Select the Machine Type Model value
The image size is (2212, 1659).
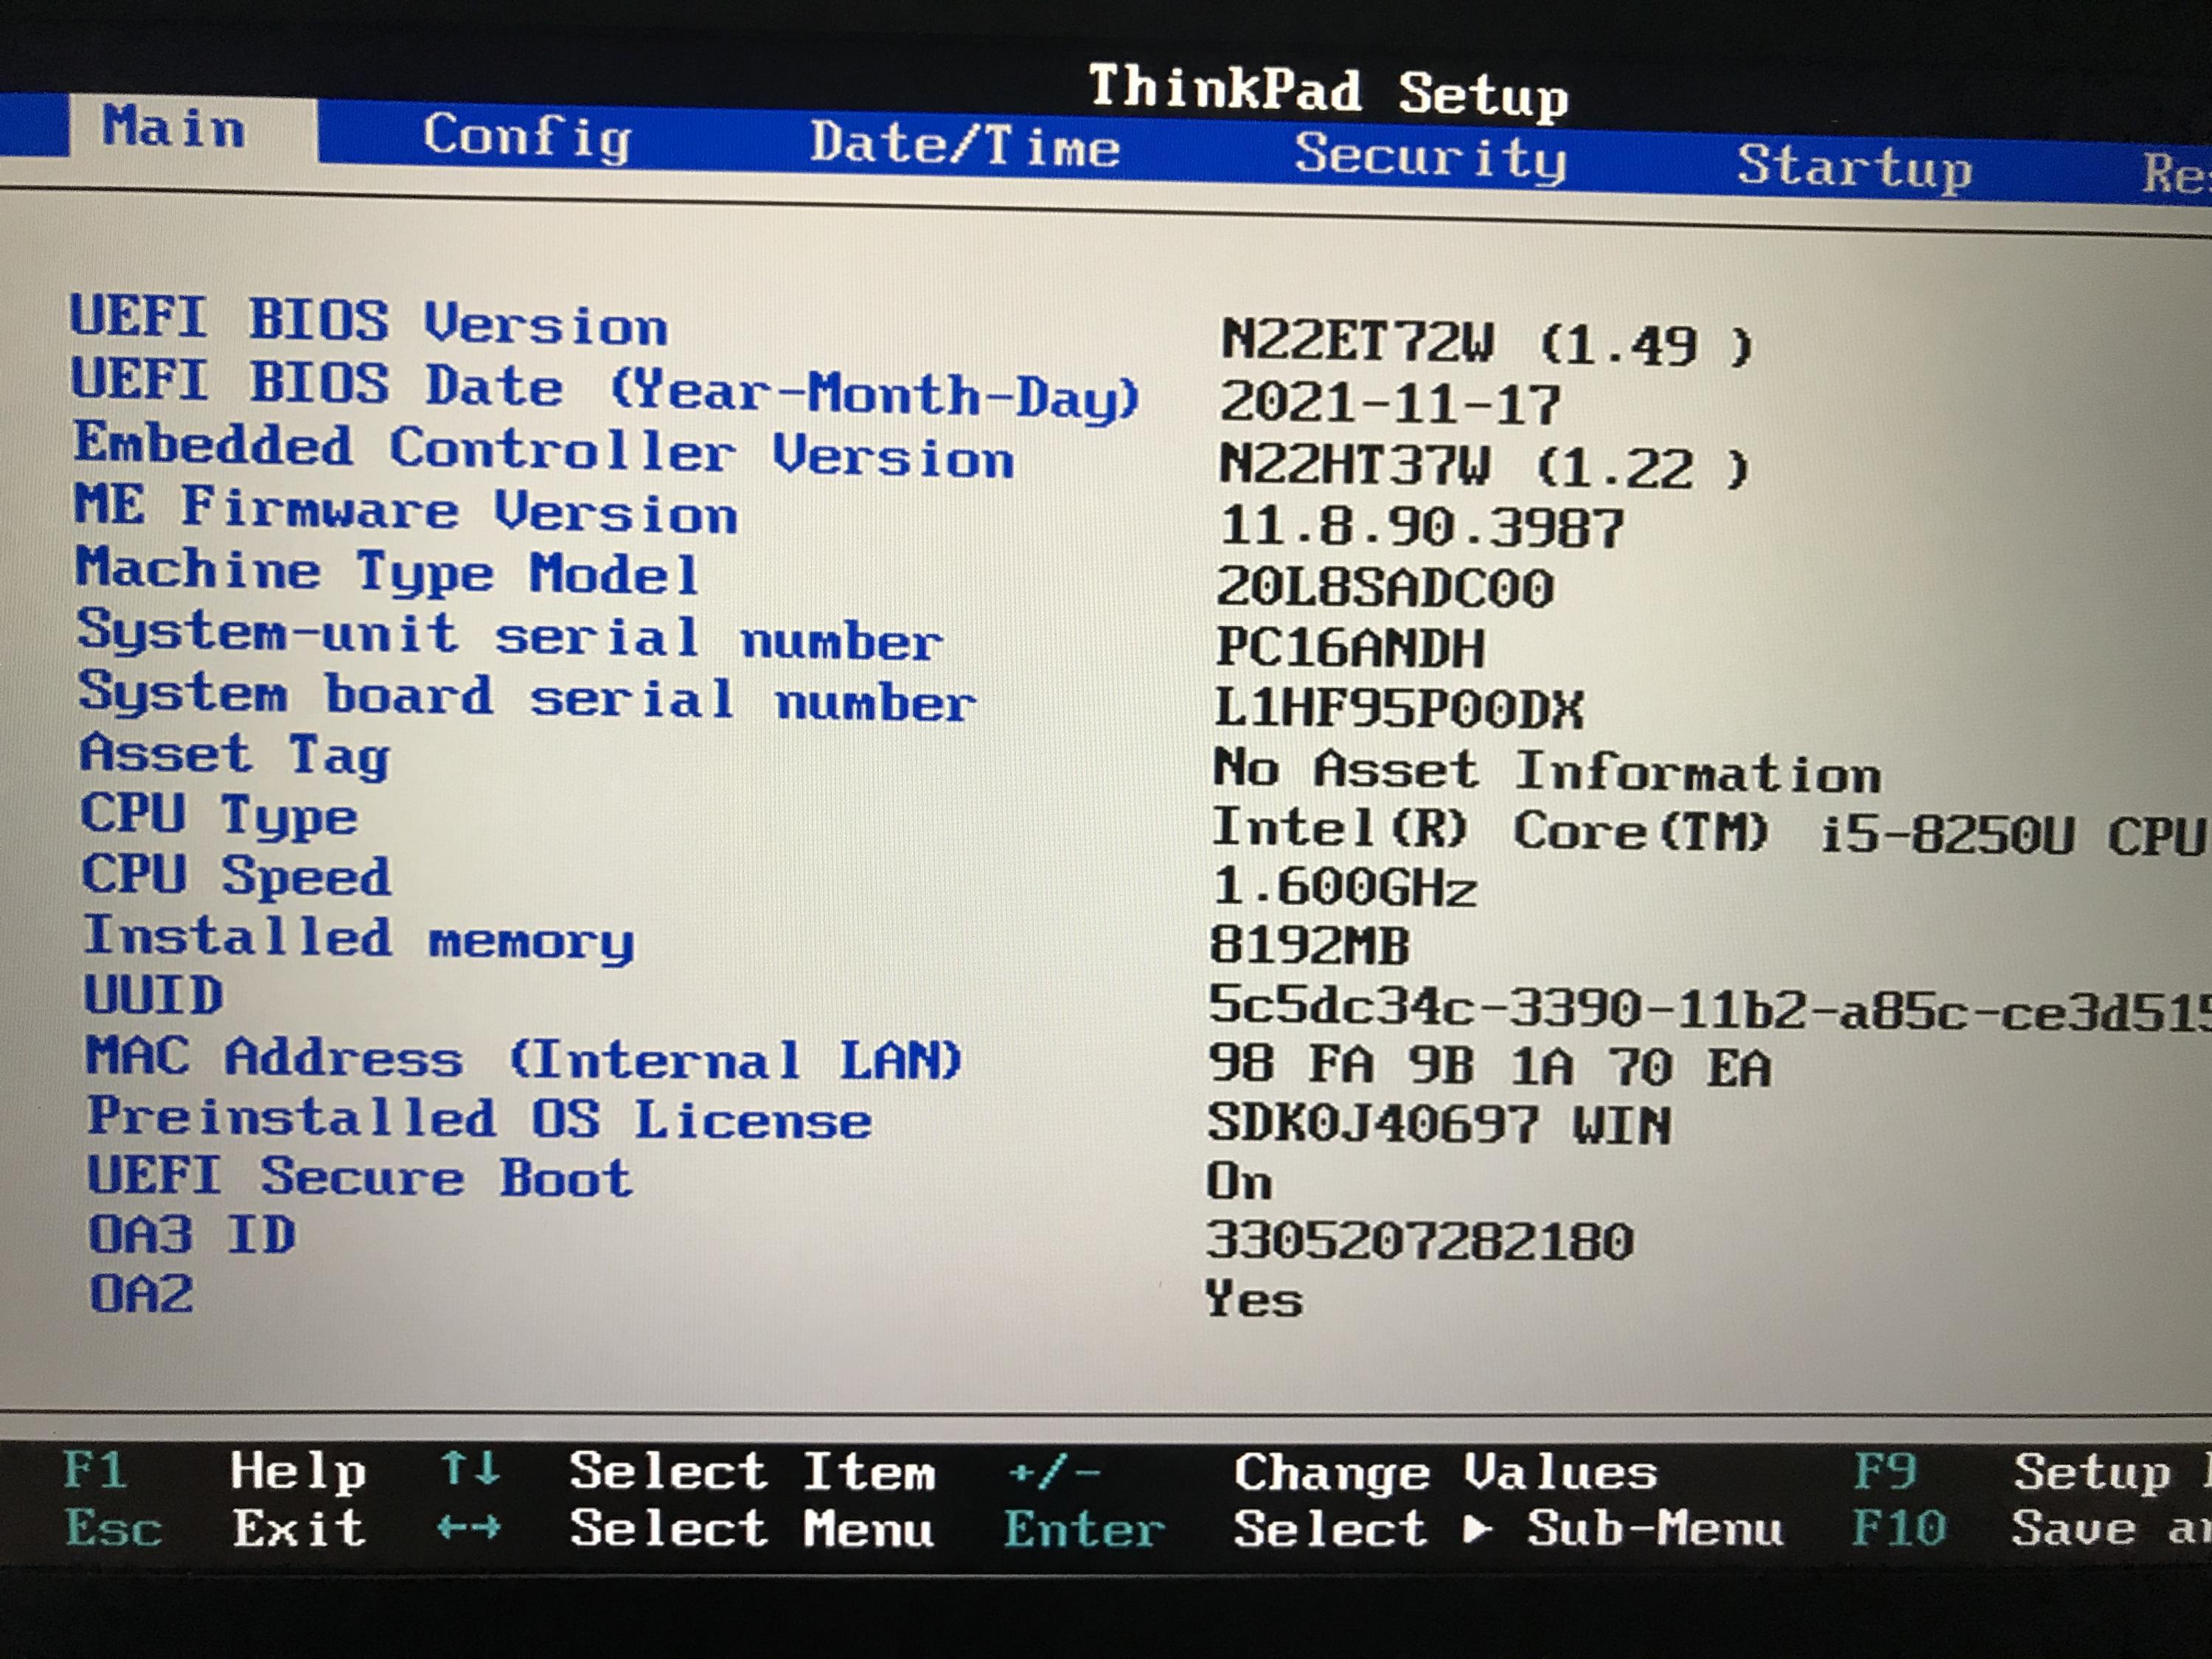tap(1385, 588)
